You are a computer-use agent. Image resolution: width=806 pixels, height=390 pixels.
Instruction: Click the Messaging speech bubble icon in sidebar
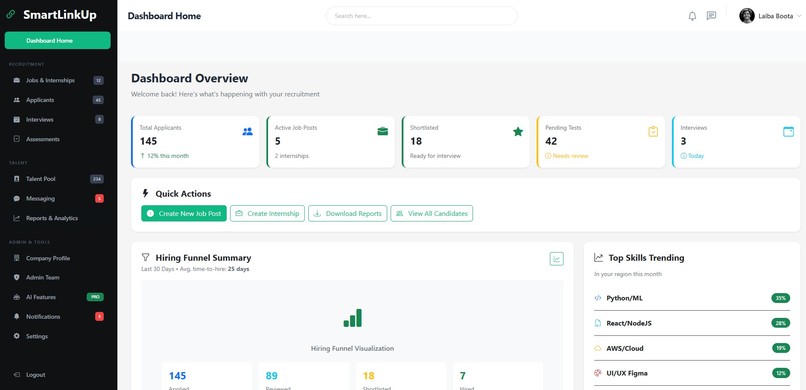pos(16,198)
